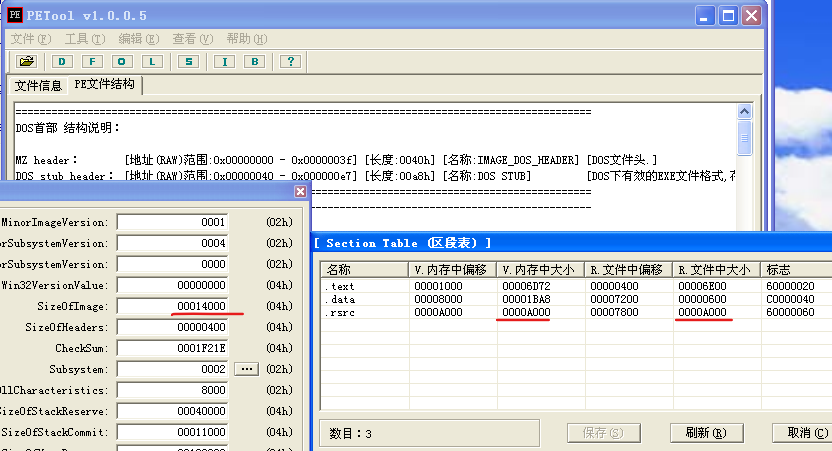Click the question mark help toolbar icon

point(290,62)
